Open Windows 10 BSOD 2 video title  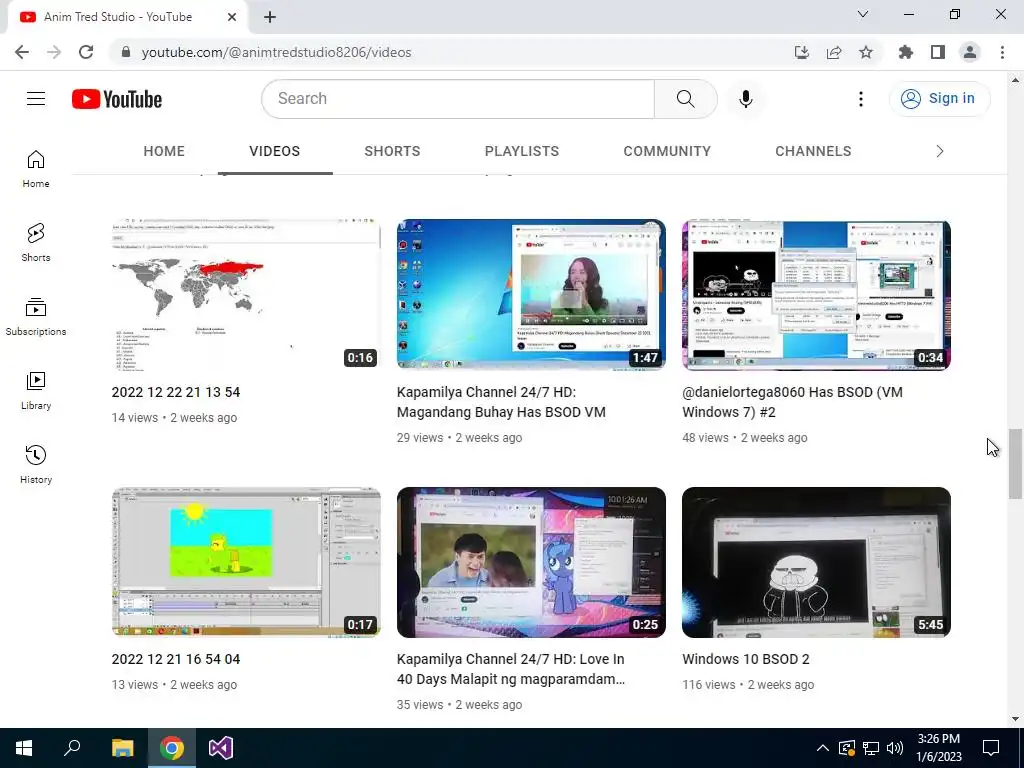click(746, 659)
